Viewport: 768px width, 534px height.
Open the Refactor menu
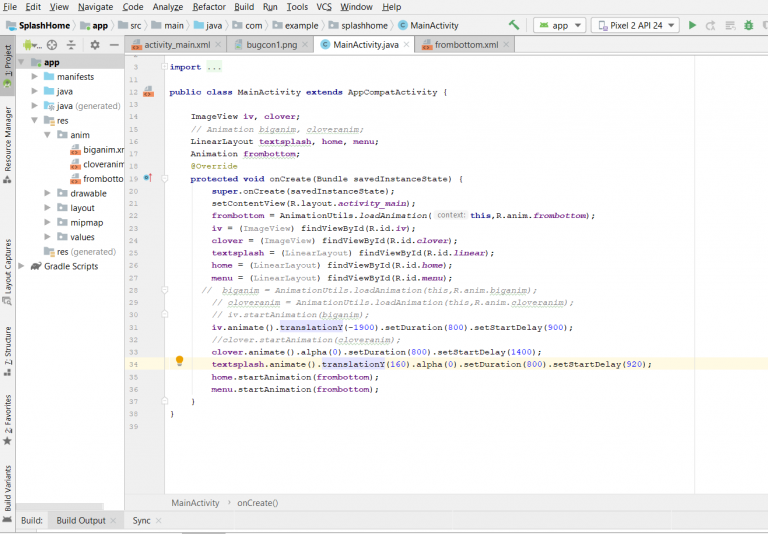pyautogui.click(x=209, y=7)
